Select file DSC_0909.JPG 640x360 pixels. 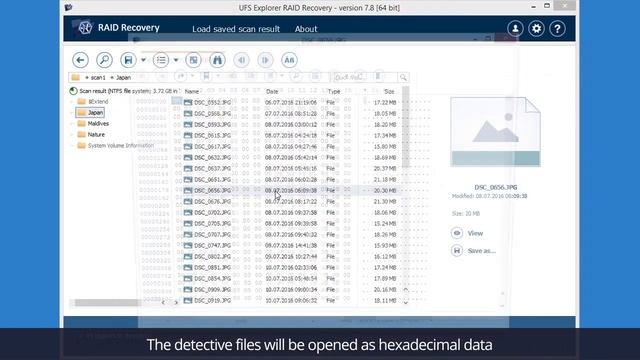(x=212, y=290)
